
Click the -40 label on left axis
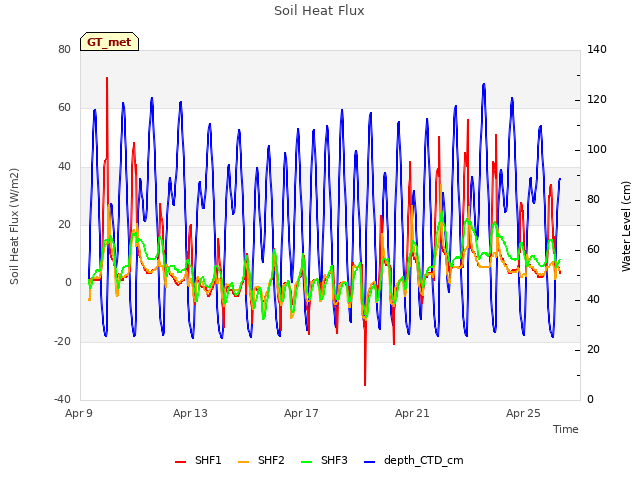tap(62, 400)
